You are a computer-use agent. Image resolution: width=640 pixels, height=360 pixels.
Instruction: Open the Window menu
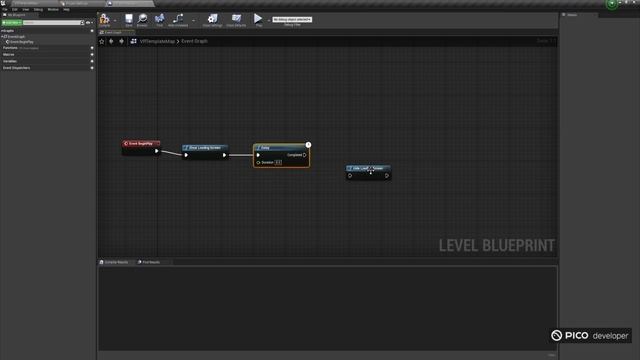[x=53, y=9]
